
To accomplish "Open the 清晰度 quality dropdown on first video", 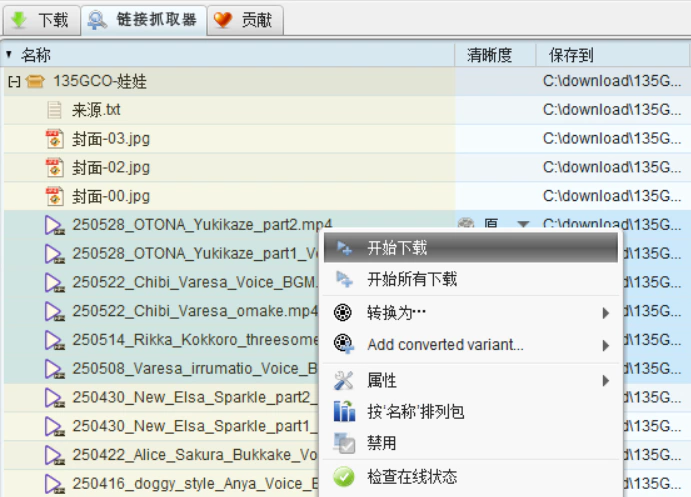I will pos(522,225).
